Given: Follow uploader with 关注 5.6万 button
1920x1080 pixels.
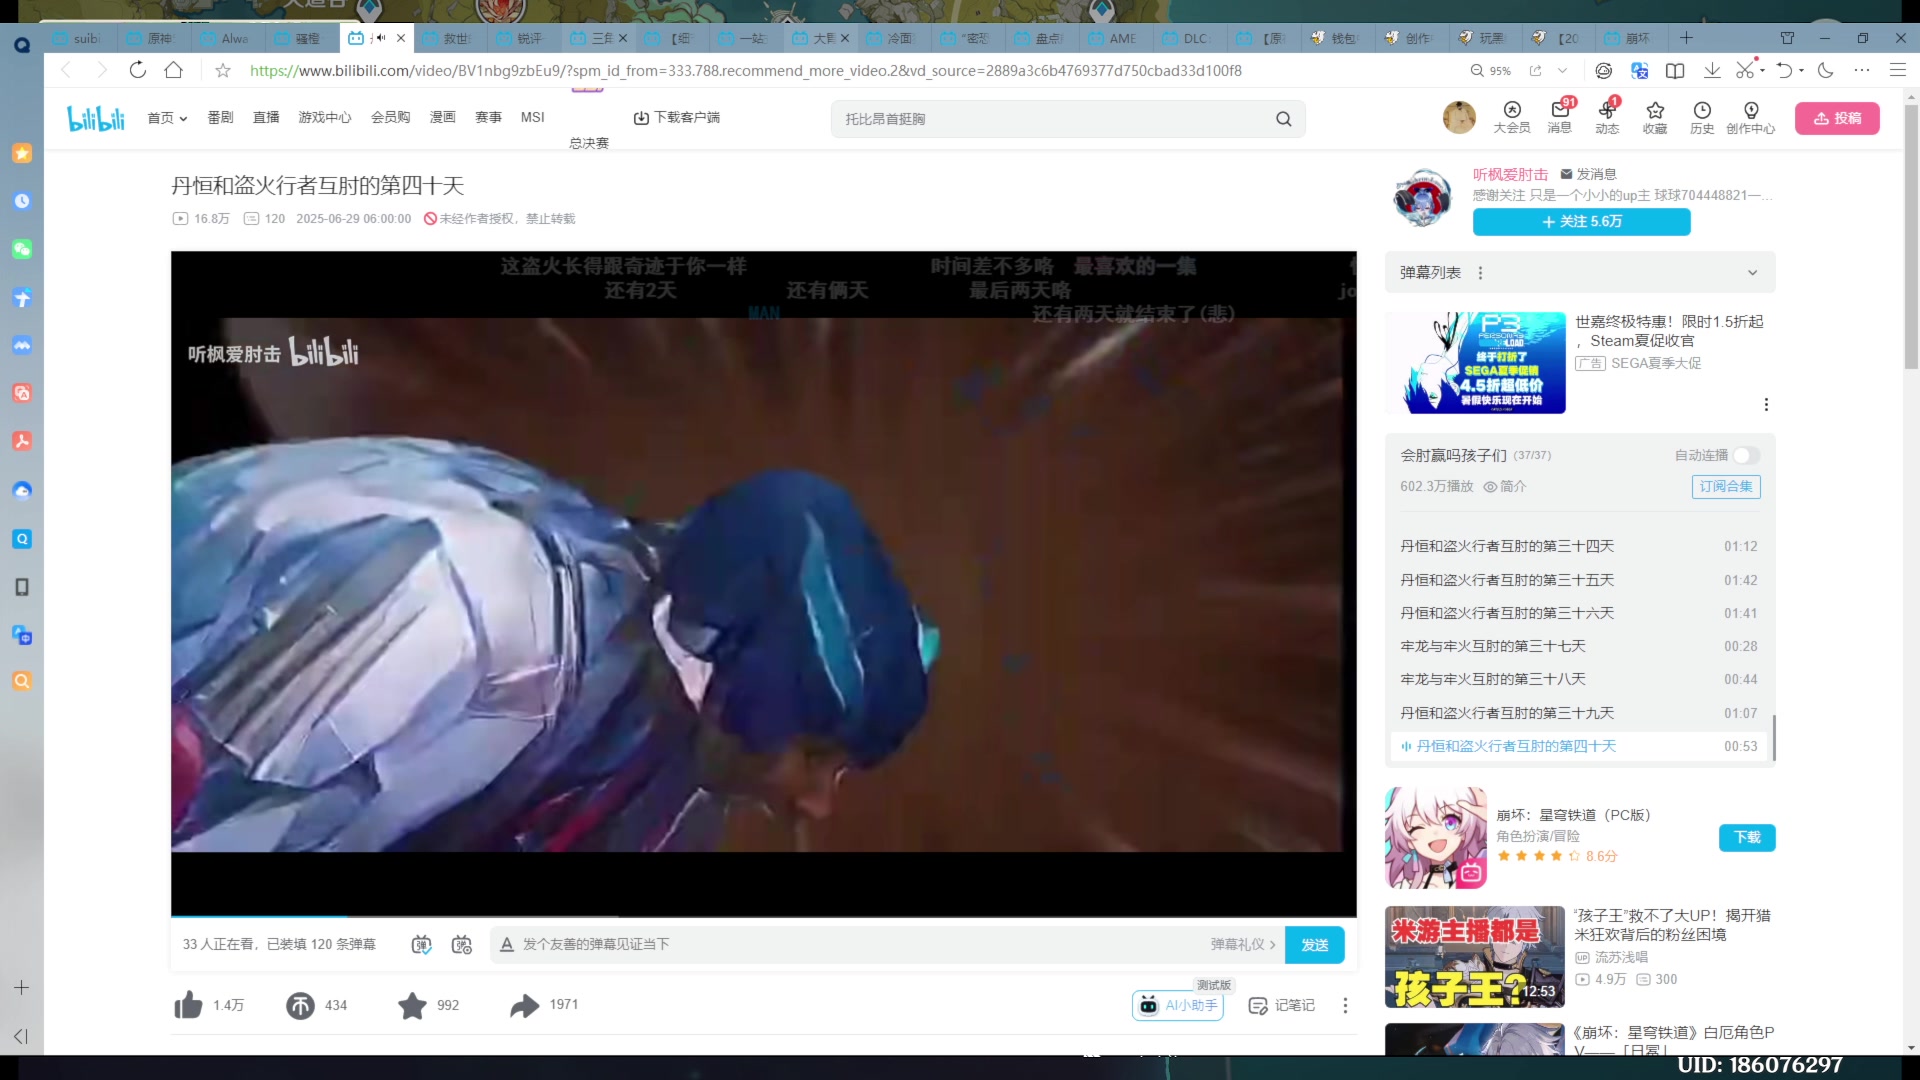Looking at the screenshot, I should pyautogui.click(x=1581, y=222).
